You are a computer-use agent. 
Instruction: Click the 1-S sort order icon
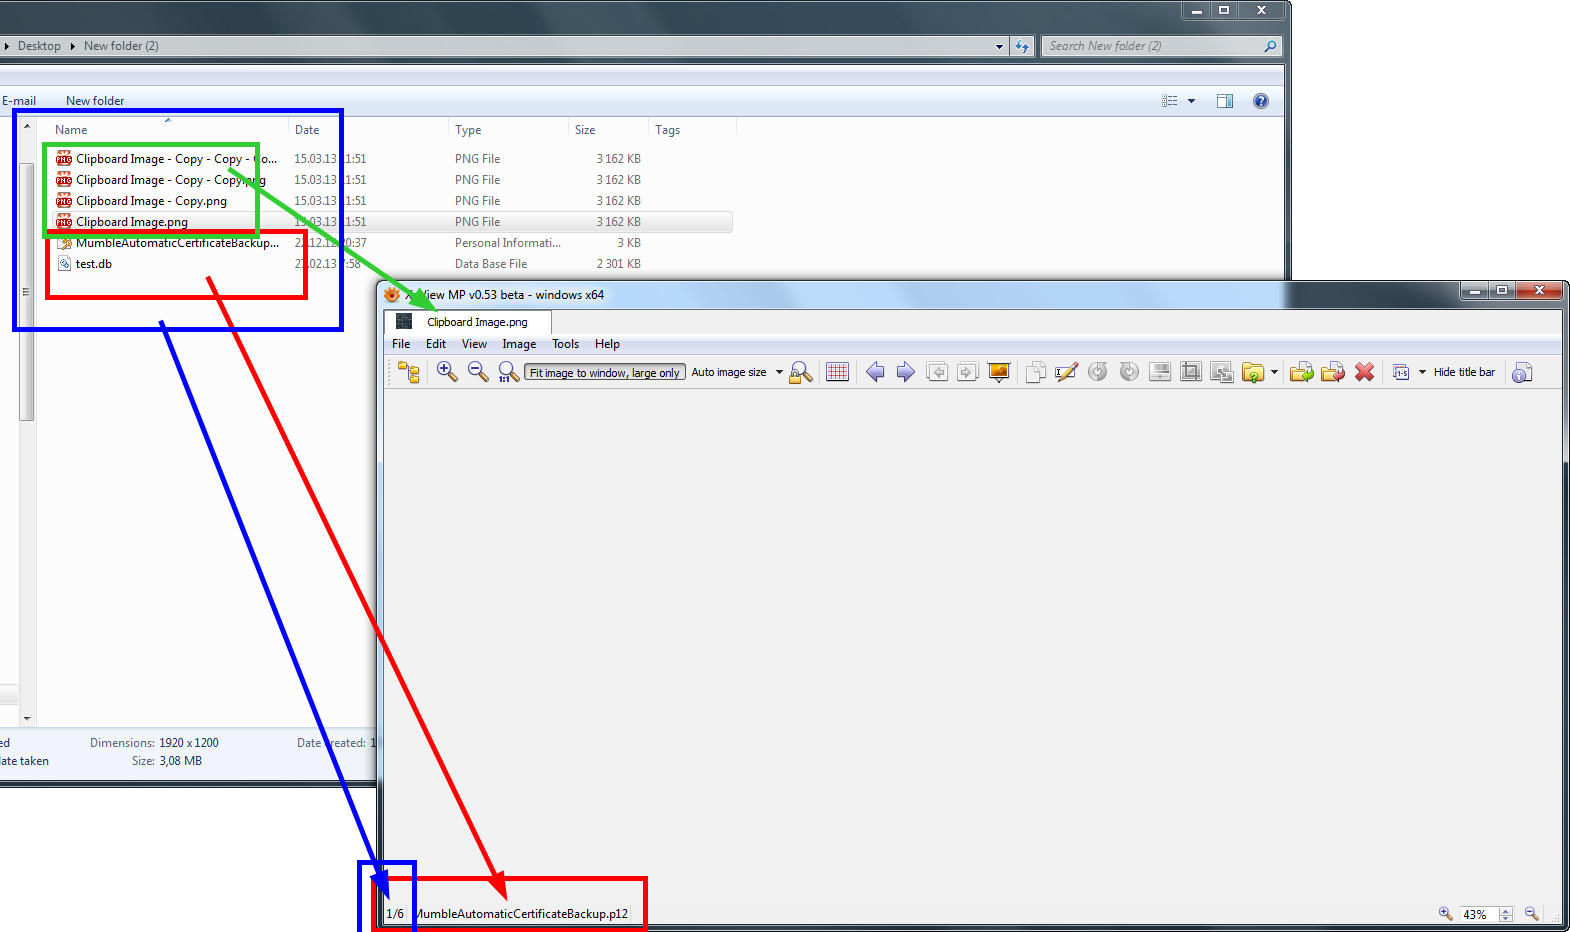(1401, 372)
